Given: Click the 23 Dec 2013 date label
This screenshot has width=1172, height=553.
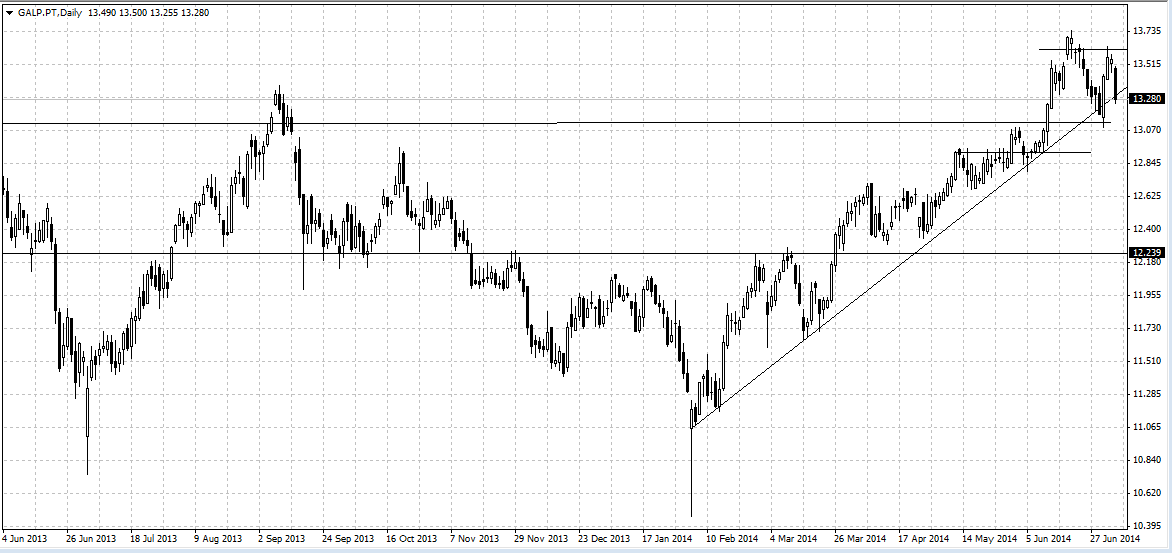Looking at the screenshot, I should [605, 538].
